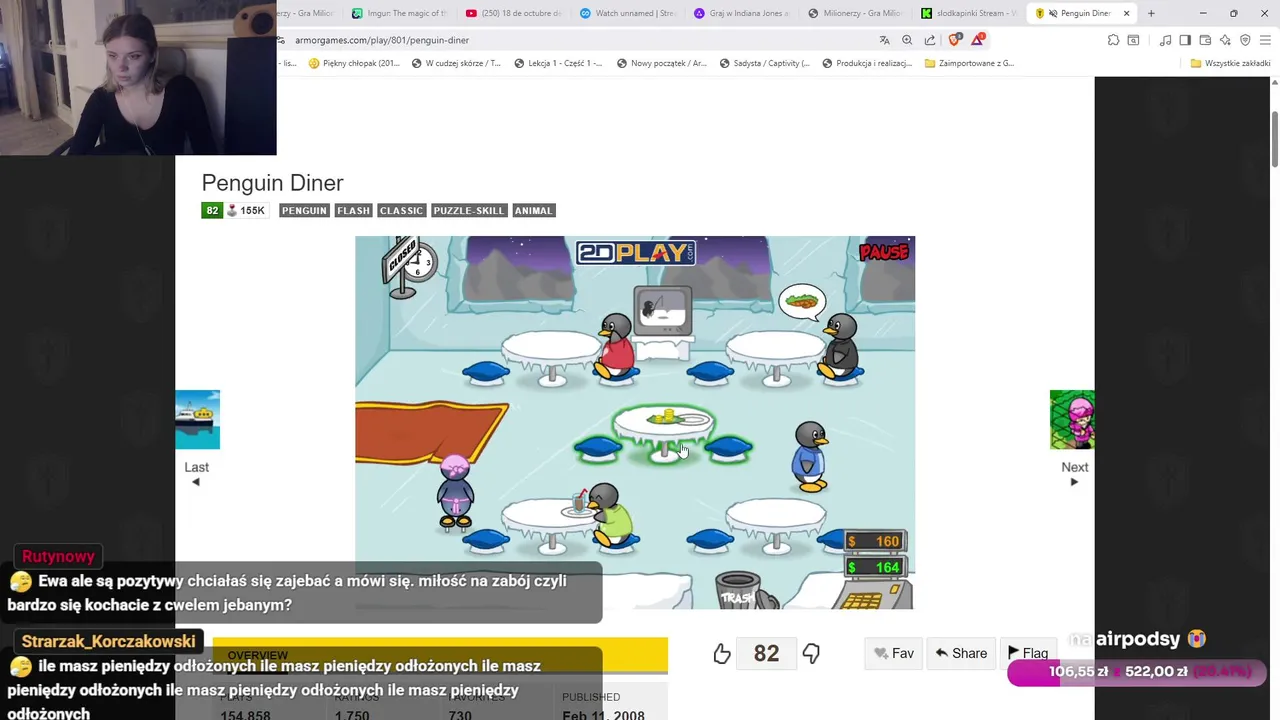1280x720 pixels.
Task: Click the PENGUIN tag
Action: tap(304, 211)
